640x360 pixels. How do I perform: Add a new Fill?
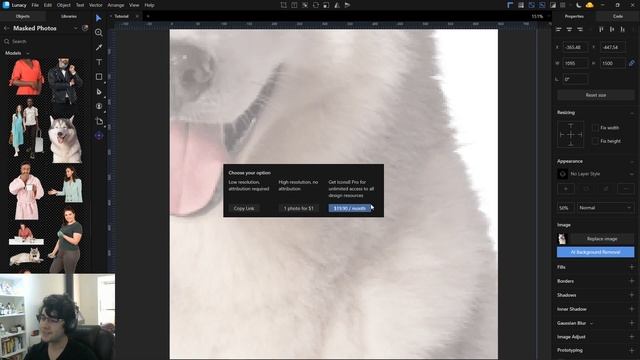point(631,267)
